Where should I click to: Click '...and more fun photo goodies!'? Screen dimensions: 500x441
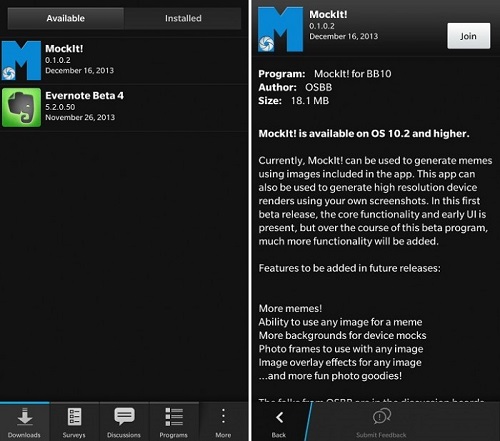click(x=330, y=376)
